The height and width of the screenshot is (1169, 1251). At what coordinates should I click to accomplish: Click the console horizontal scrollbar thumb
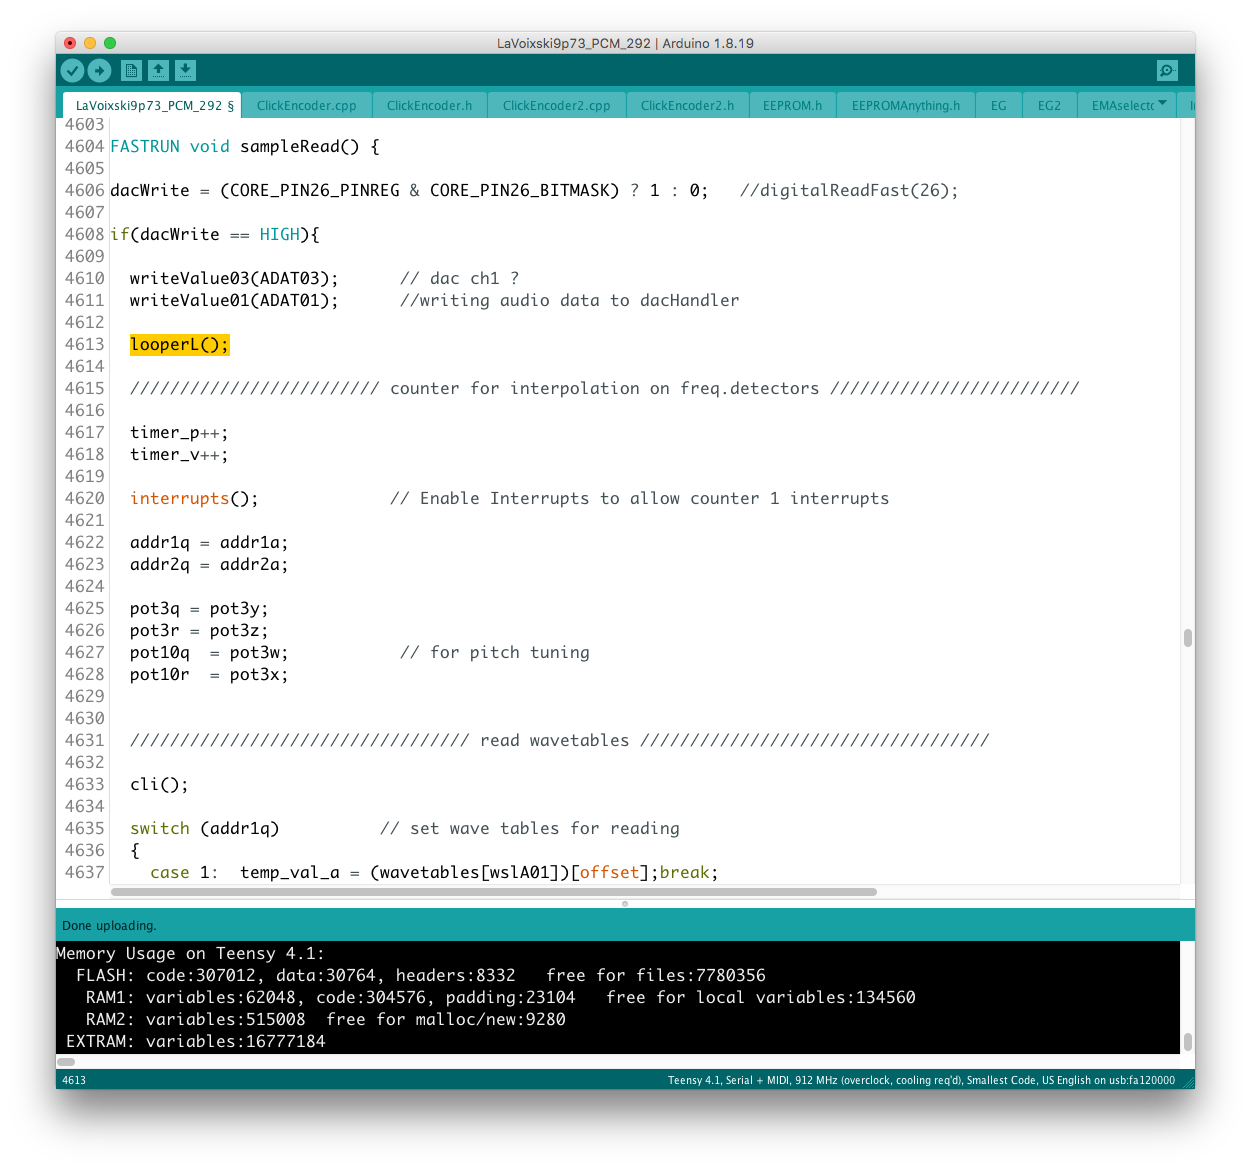click(66, 1062)
